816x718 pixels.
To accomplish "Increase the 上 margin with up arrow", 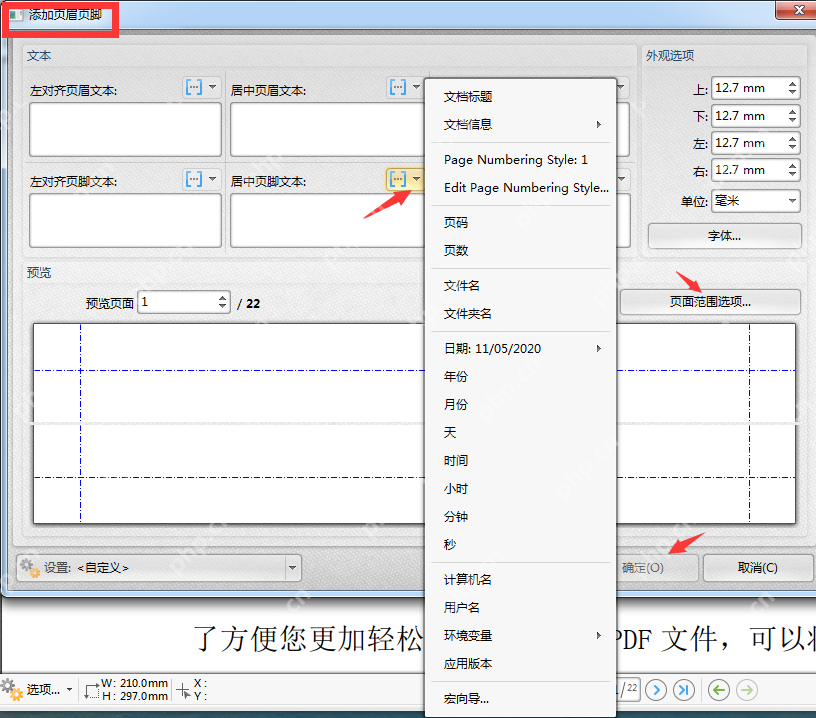I will 792,83.
